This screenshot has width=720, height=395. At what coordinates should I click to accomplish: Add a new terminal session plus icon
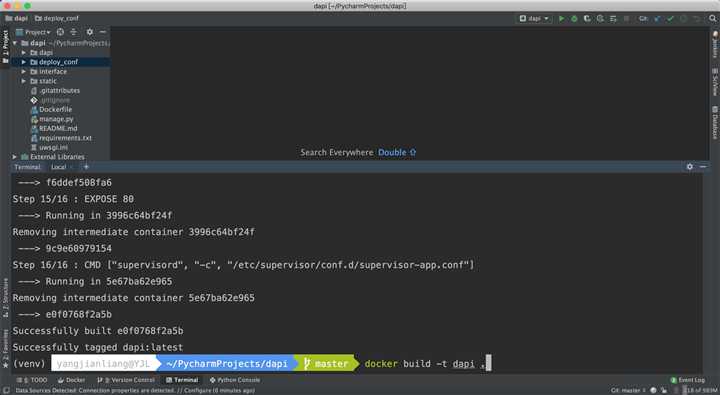pyautogui.click(x=86, y=167)
